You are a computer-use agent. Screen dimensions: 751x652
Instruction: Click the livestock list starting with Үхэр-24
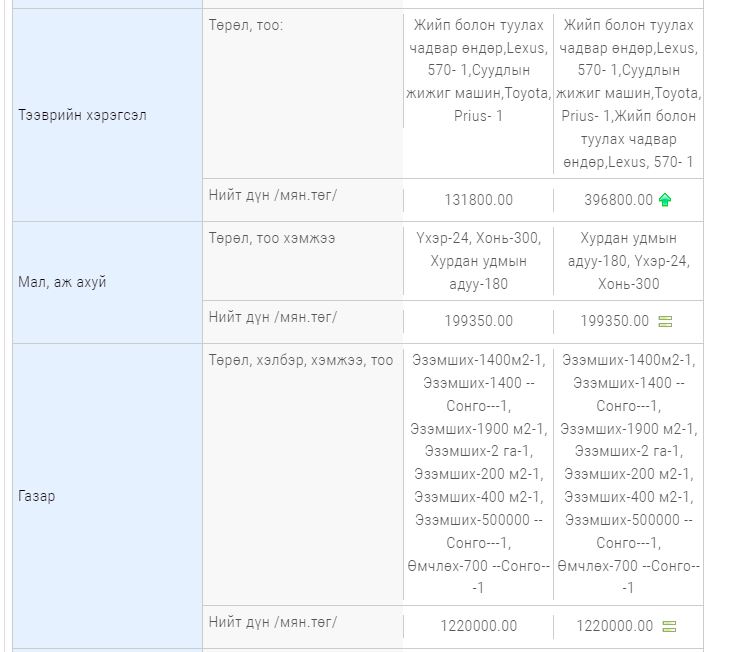click(478, 261)
